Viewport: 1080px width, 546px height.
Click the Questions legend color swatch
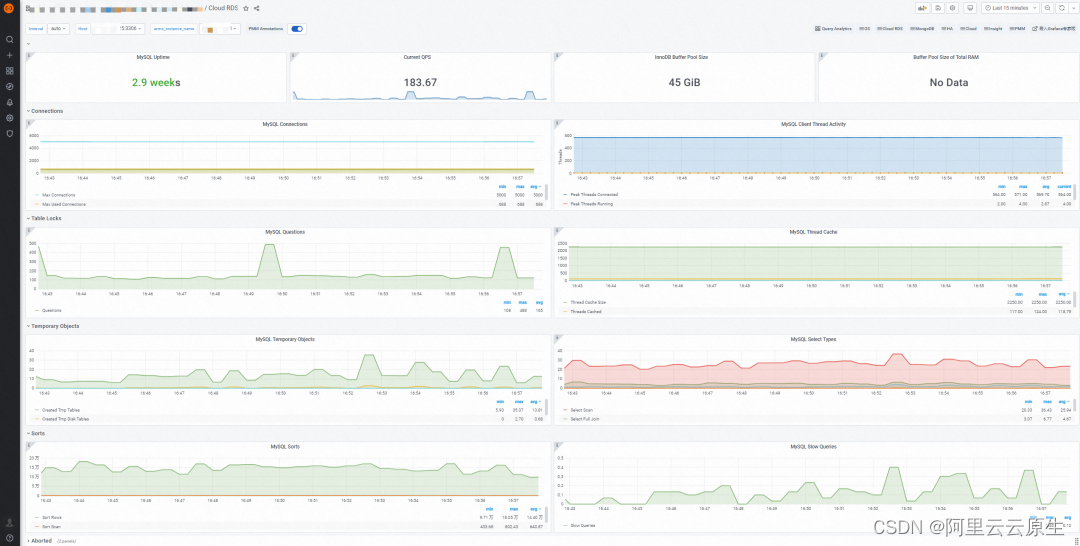pos(37,311)
